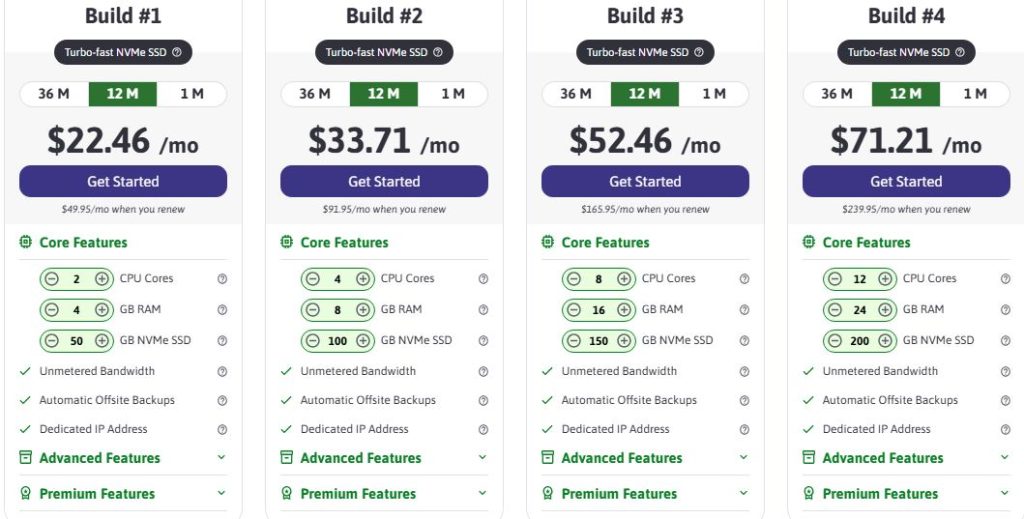Click Get Started for Build #1
This screenshot has height=519, width=1024.
(x=123, y=181)
